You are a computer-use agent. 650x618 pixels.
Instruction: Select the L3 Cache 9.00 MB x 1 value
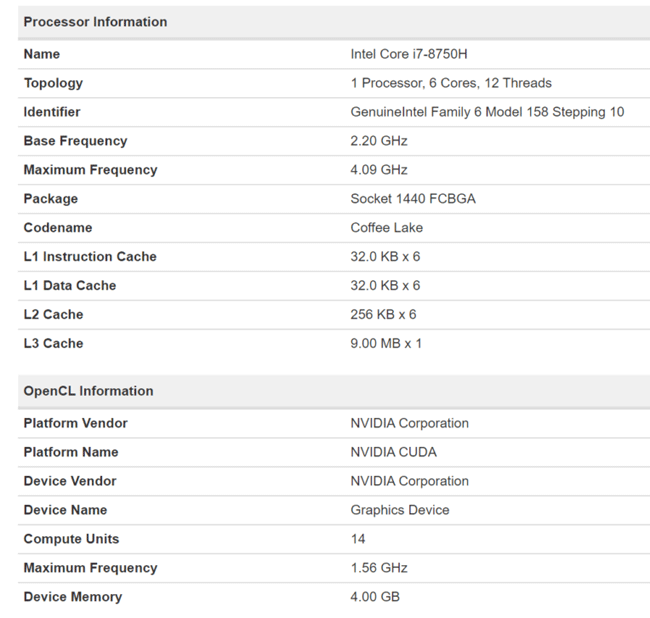[x=386, y=344]
